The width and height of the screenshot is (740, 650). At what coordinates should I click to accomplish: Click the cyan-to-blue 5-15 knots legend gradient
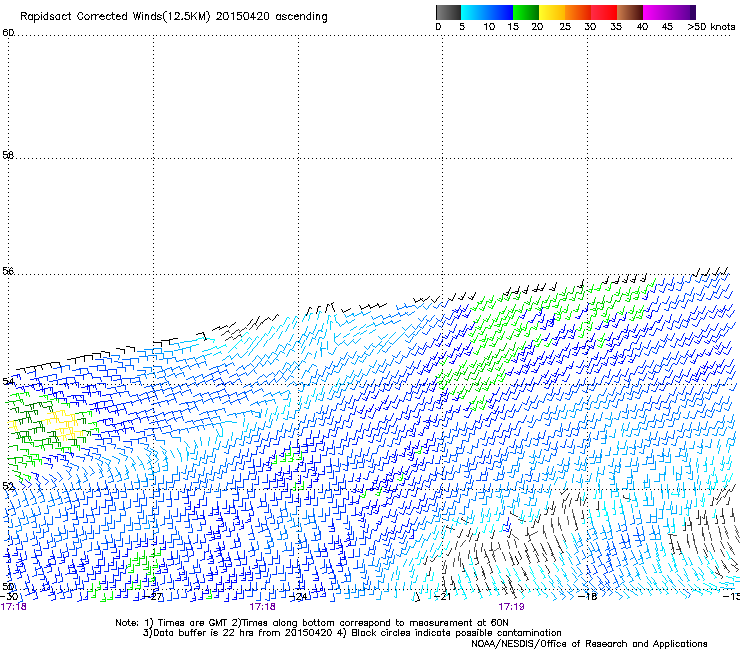(487, 12)
